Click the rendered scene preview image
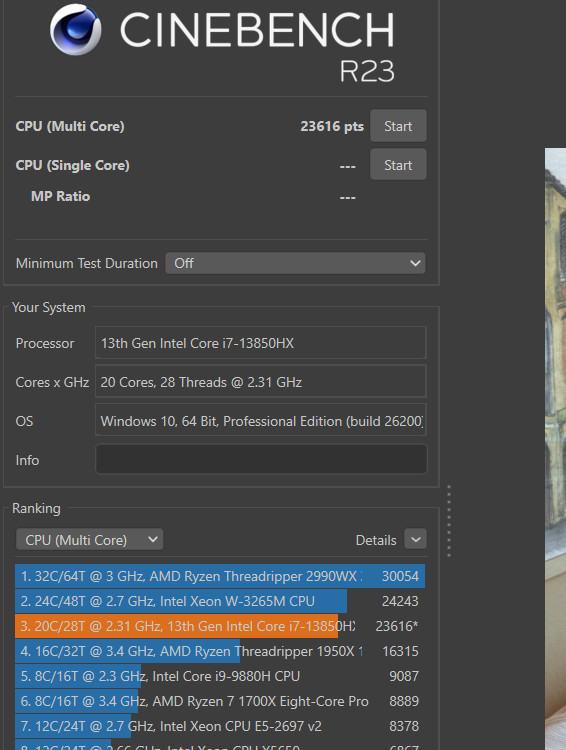Image resolution: width=566 pixels, height=750 pixels. [555, 449]
